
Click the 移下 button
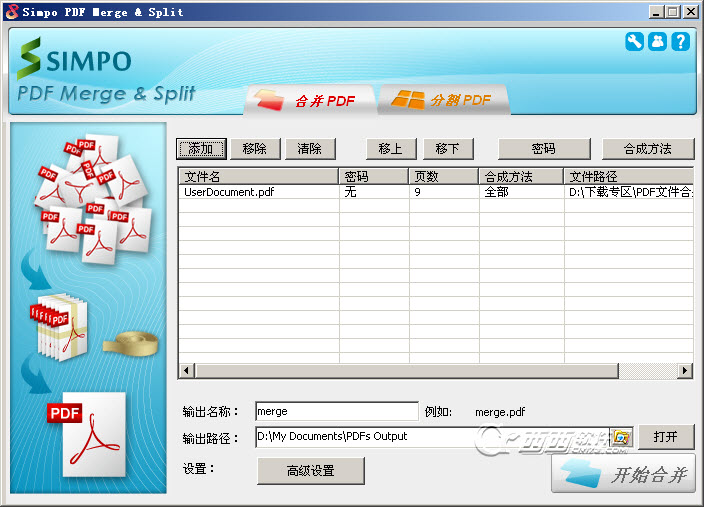pos(448,149)
